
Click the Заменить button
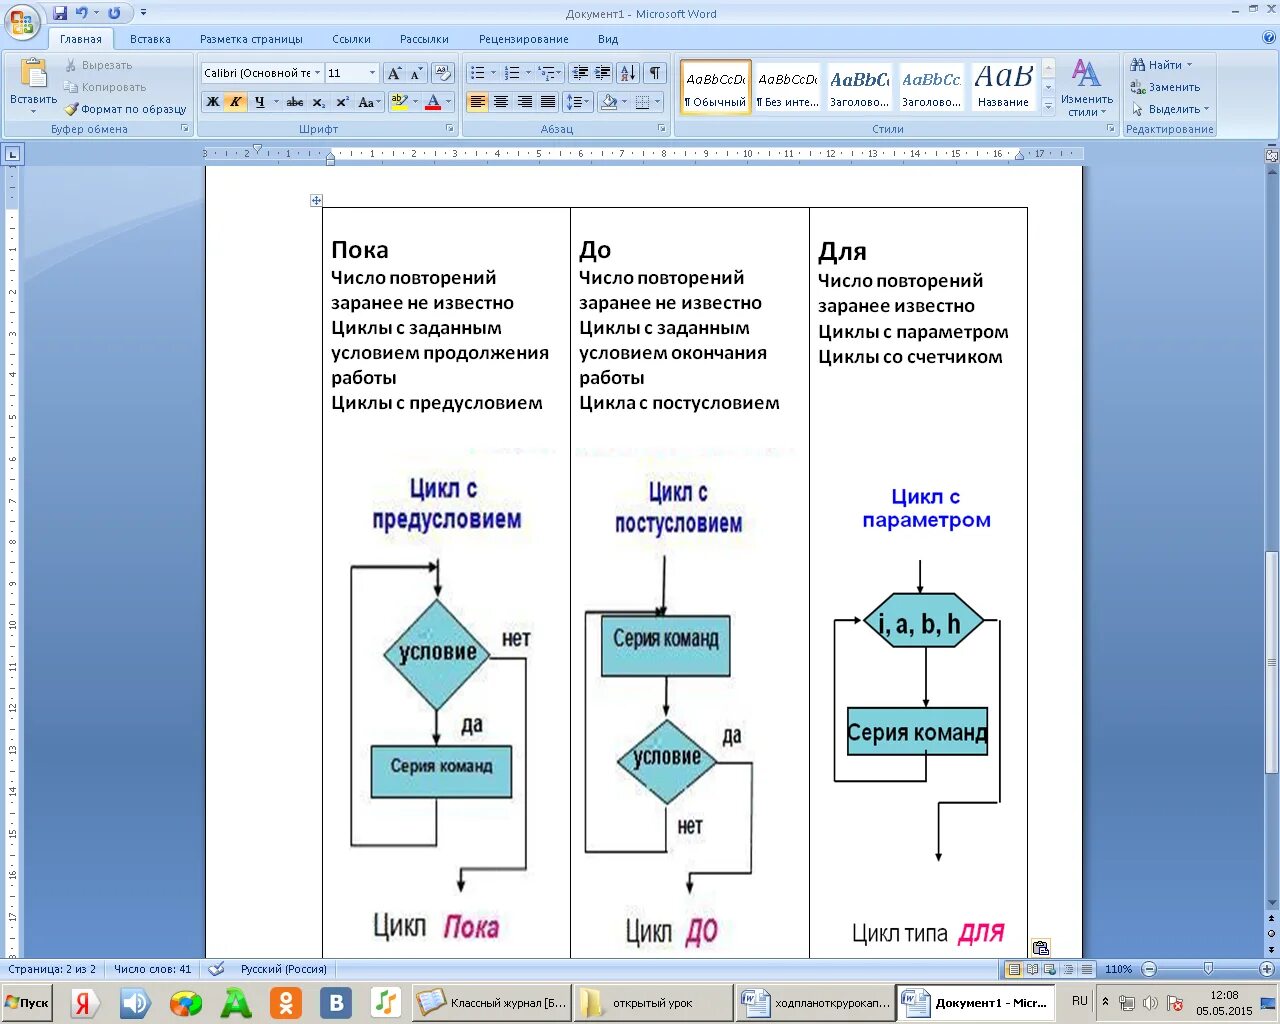(1165, 87)
